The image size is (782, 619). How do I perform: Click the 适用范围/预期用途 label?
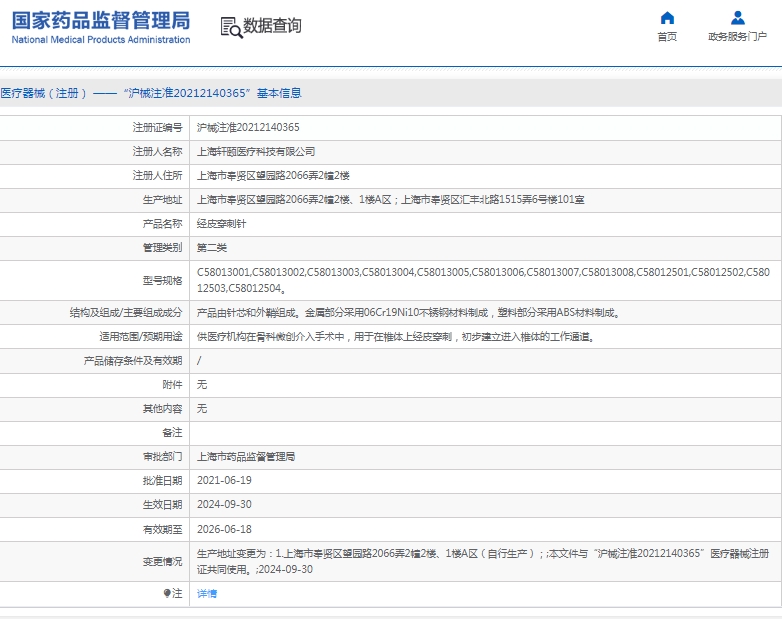coord(141,337)
